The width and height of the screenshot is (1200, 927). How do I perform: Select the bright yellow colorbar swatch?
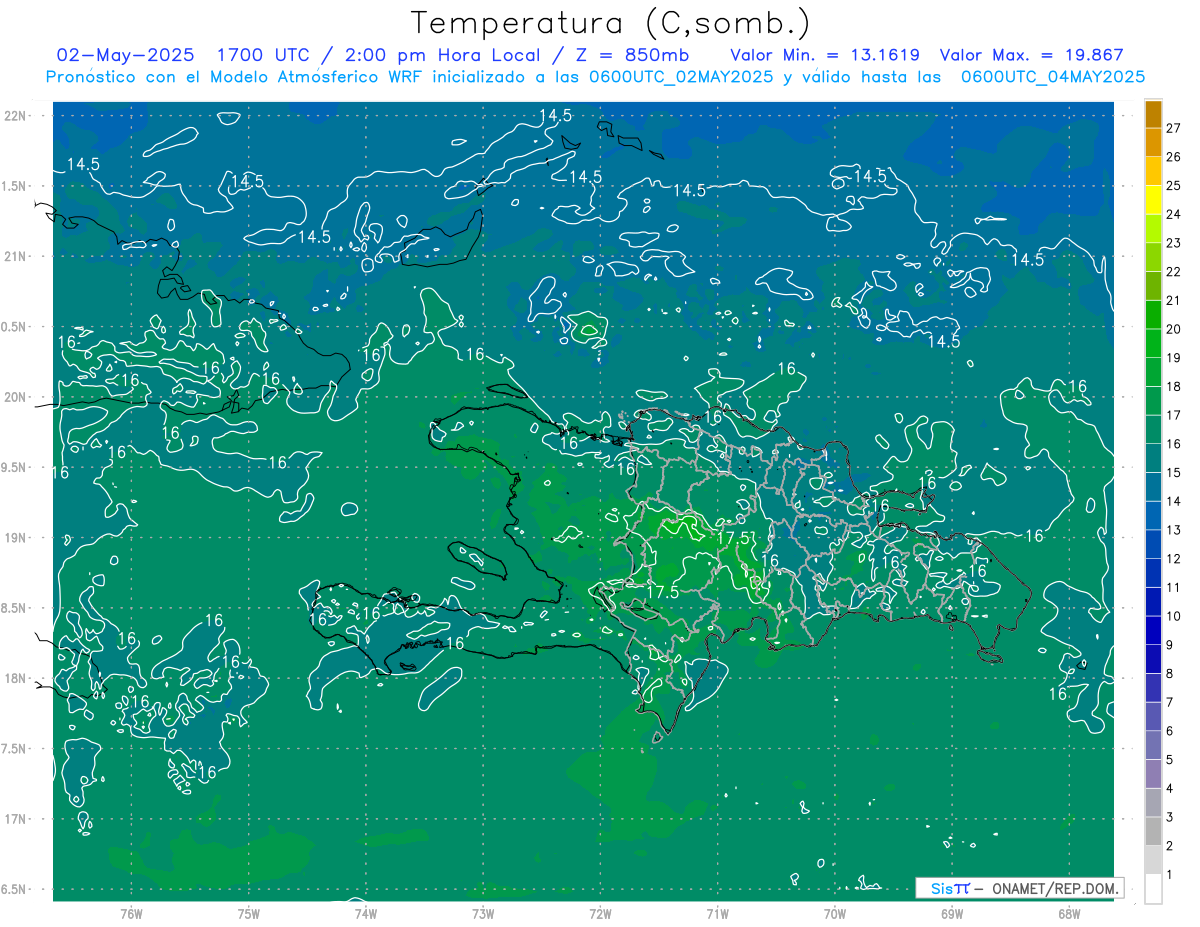pos(1153,200)
